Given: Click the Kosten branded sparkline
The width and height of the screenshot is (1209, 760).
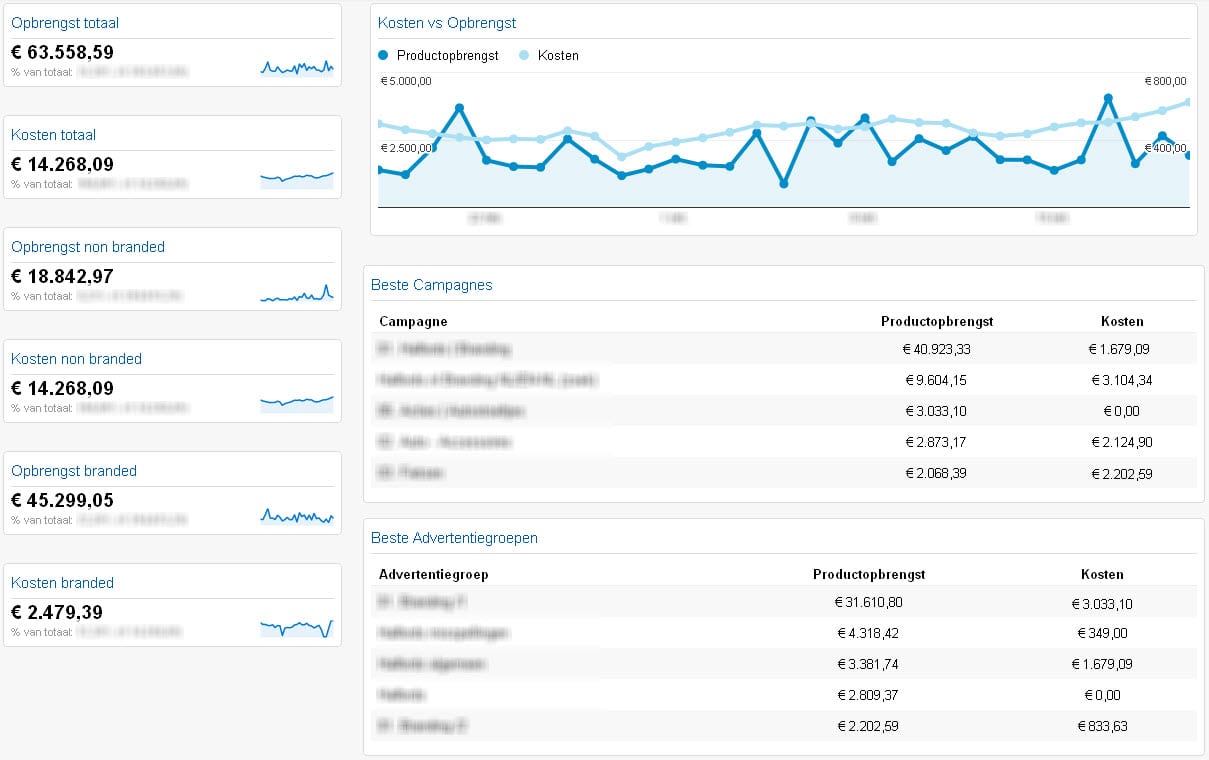Looking at the screenshot, I should tap(297, 626).
